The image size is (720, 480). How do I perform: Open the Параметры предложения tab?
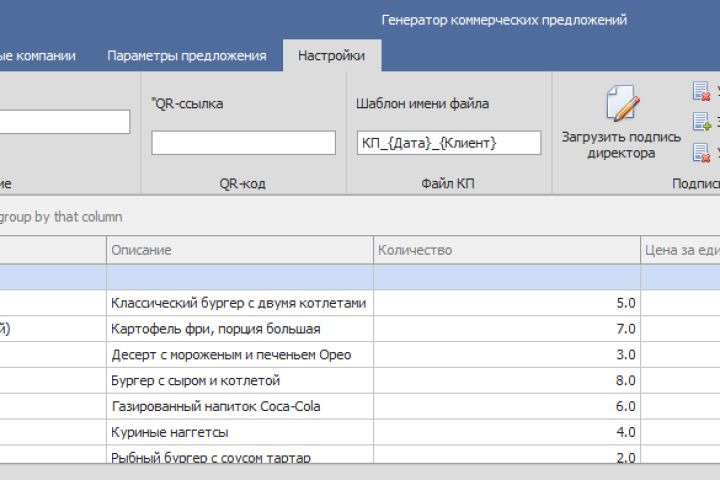pyautogui.click(x=187, y=56)
